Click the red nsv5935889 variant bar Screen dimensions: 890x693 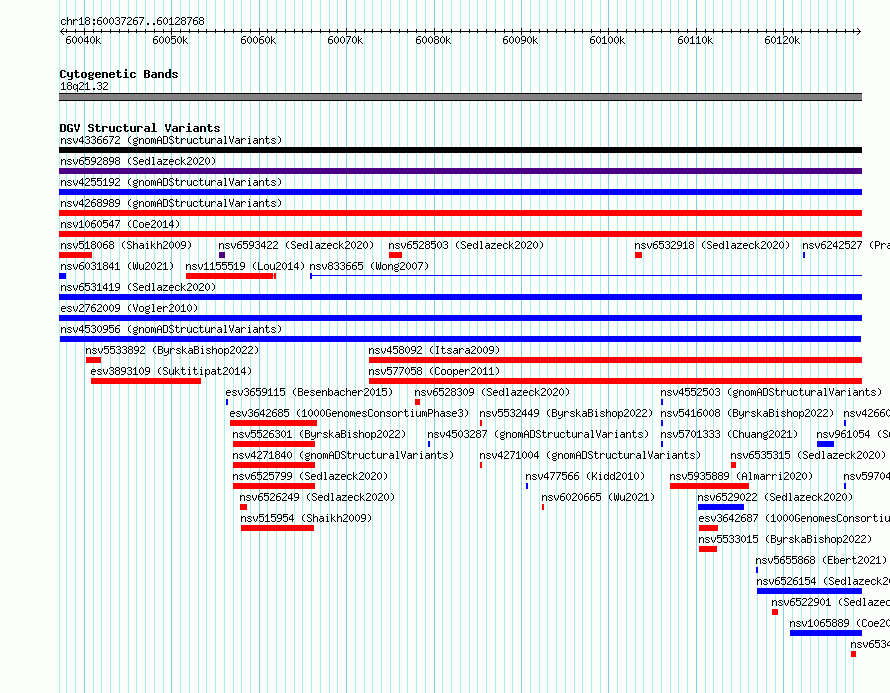pos(710,486)
